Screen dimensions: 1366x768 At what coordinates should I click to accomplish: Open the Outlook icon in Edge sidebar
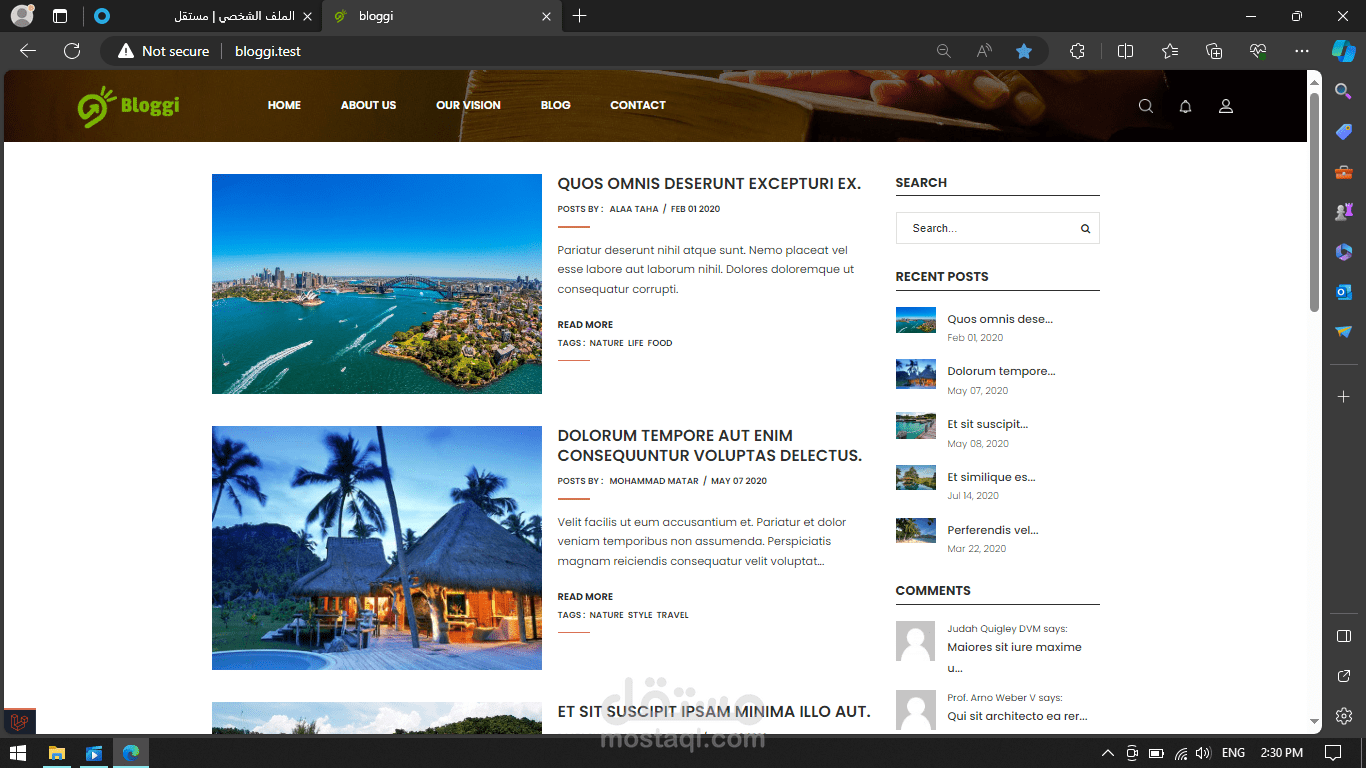(x=1344, y=292)
